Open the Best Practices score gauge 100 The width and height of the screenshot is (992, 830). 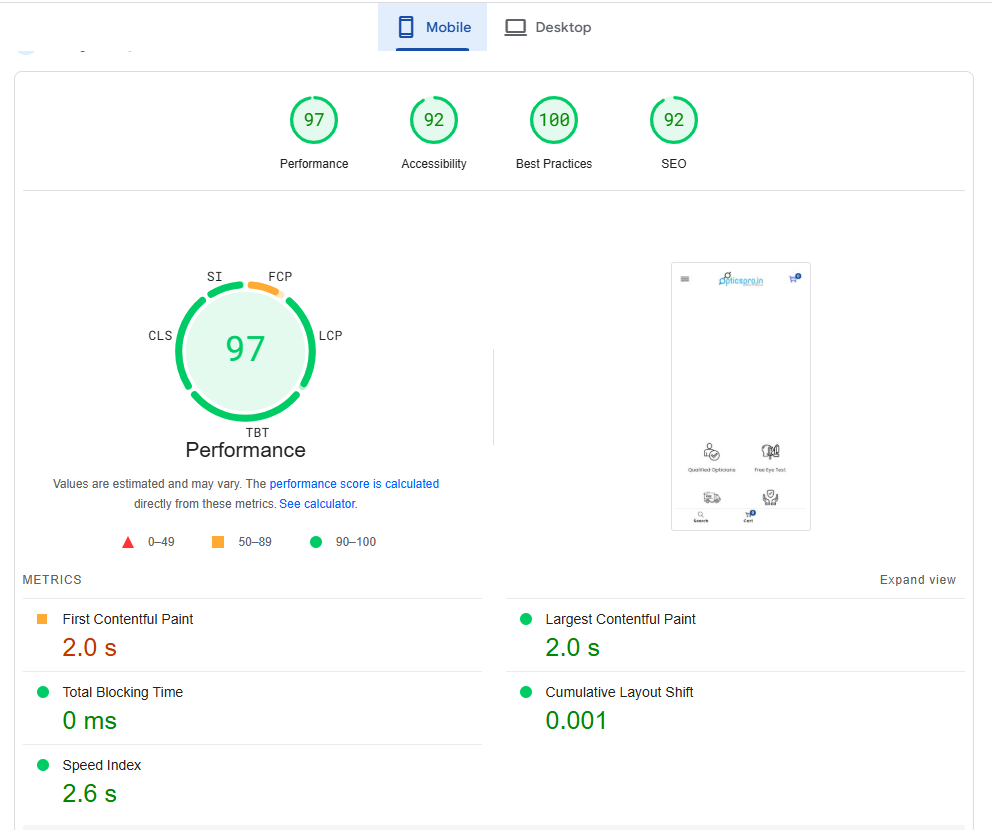coord(554,120)
